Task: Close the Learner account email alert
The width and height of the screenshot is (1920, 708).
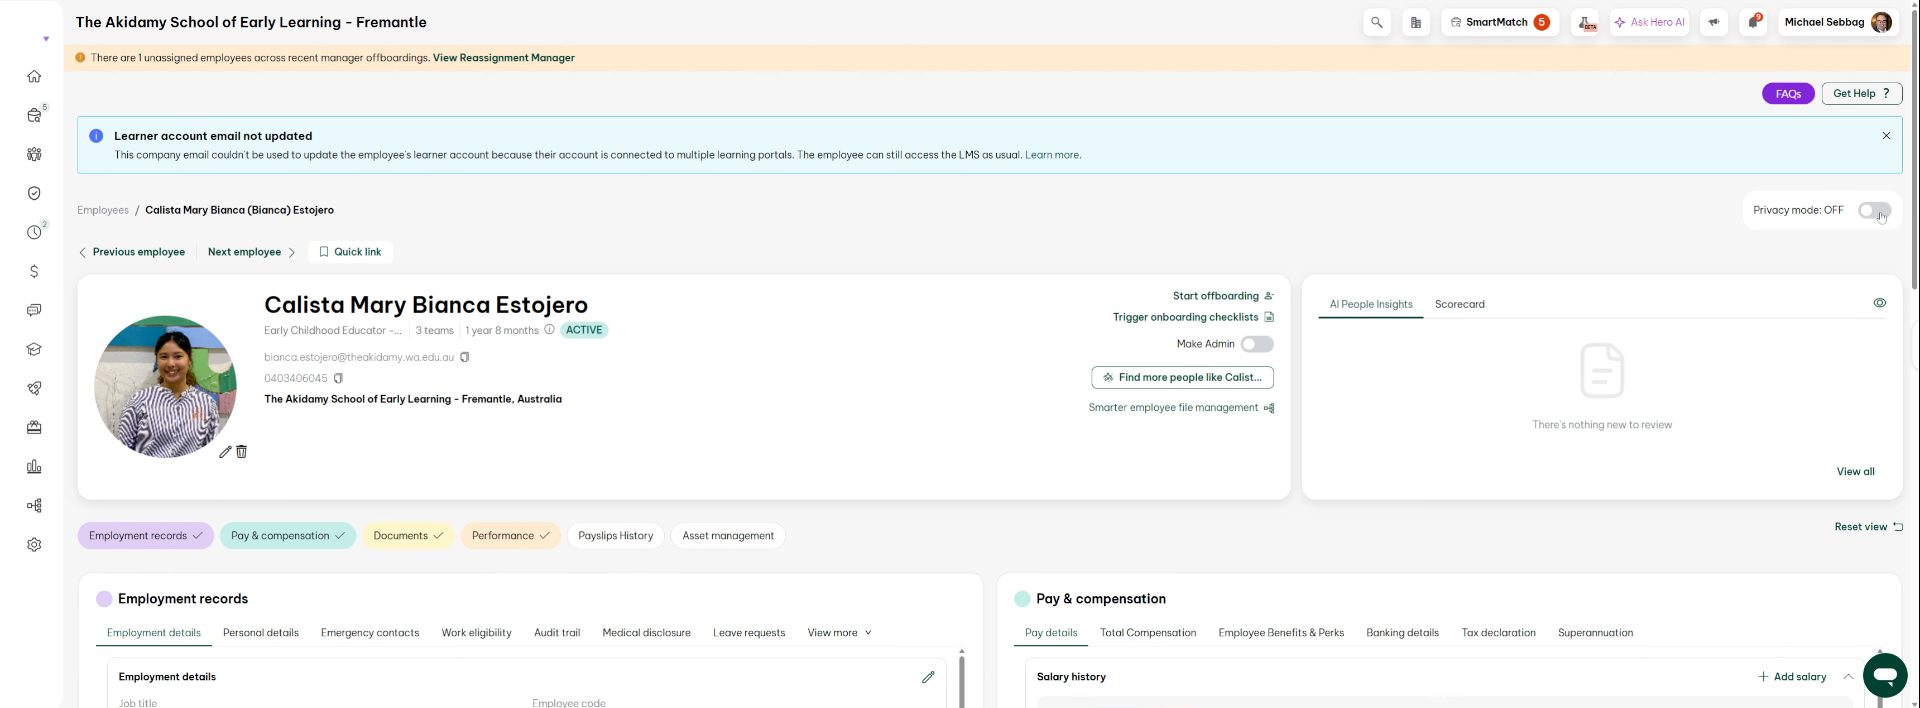Action: (1886, 135)
